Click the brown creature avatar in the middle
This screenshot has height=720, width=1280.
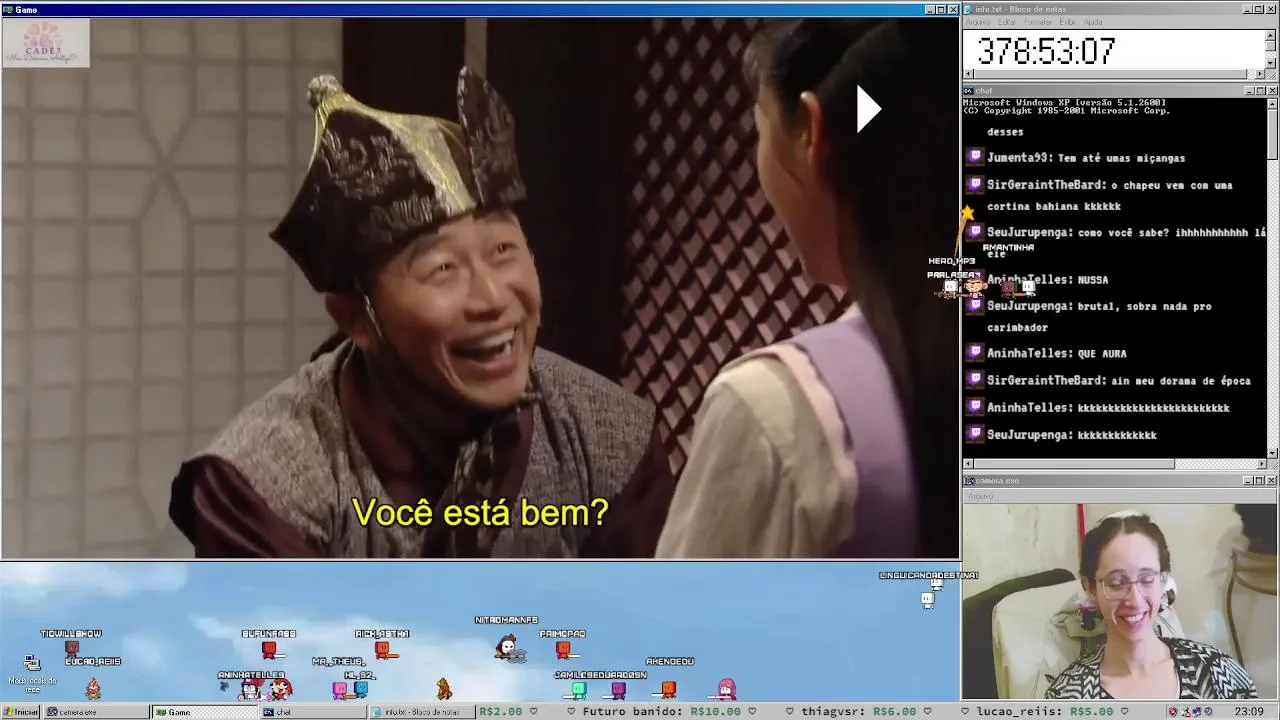[444, 688]
